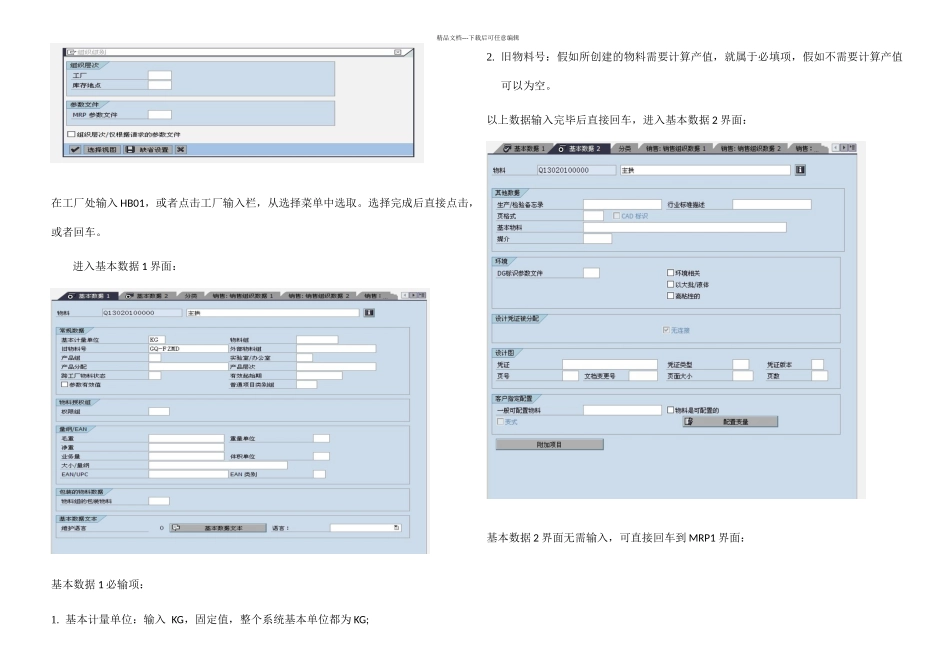Open 销售: 销售组织数据 1 tab in the left screen
Image resolution: width=950 pixels, height=672 pixels.
242,296
